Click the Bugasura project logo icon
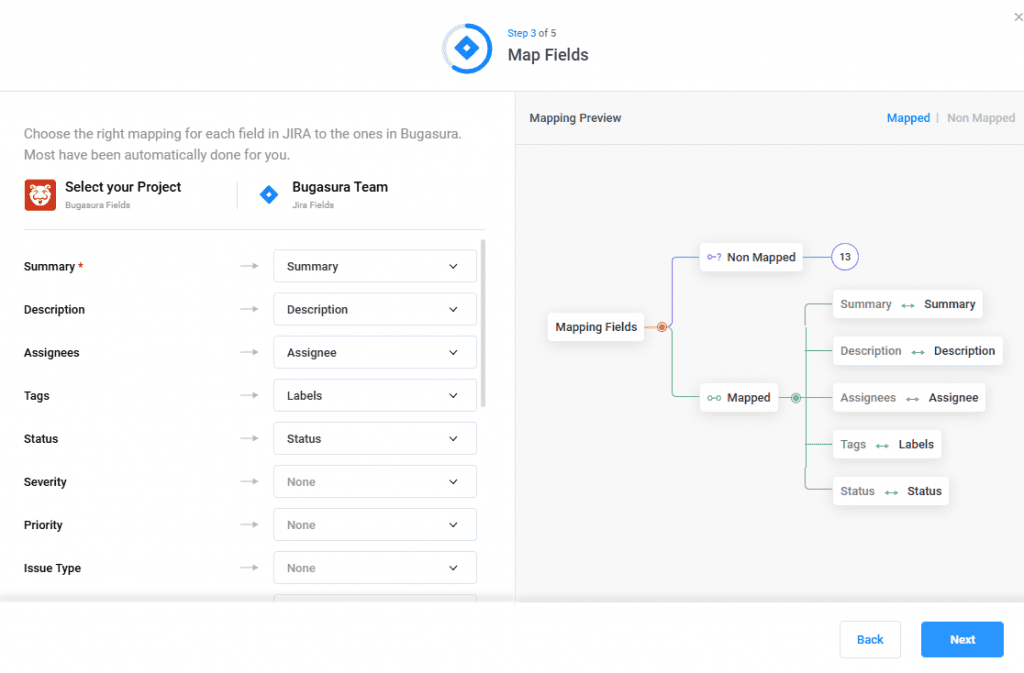1024x673 pixels. coord(40,195)
